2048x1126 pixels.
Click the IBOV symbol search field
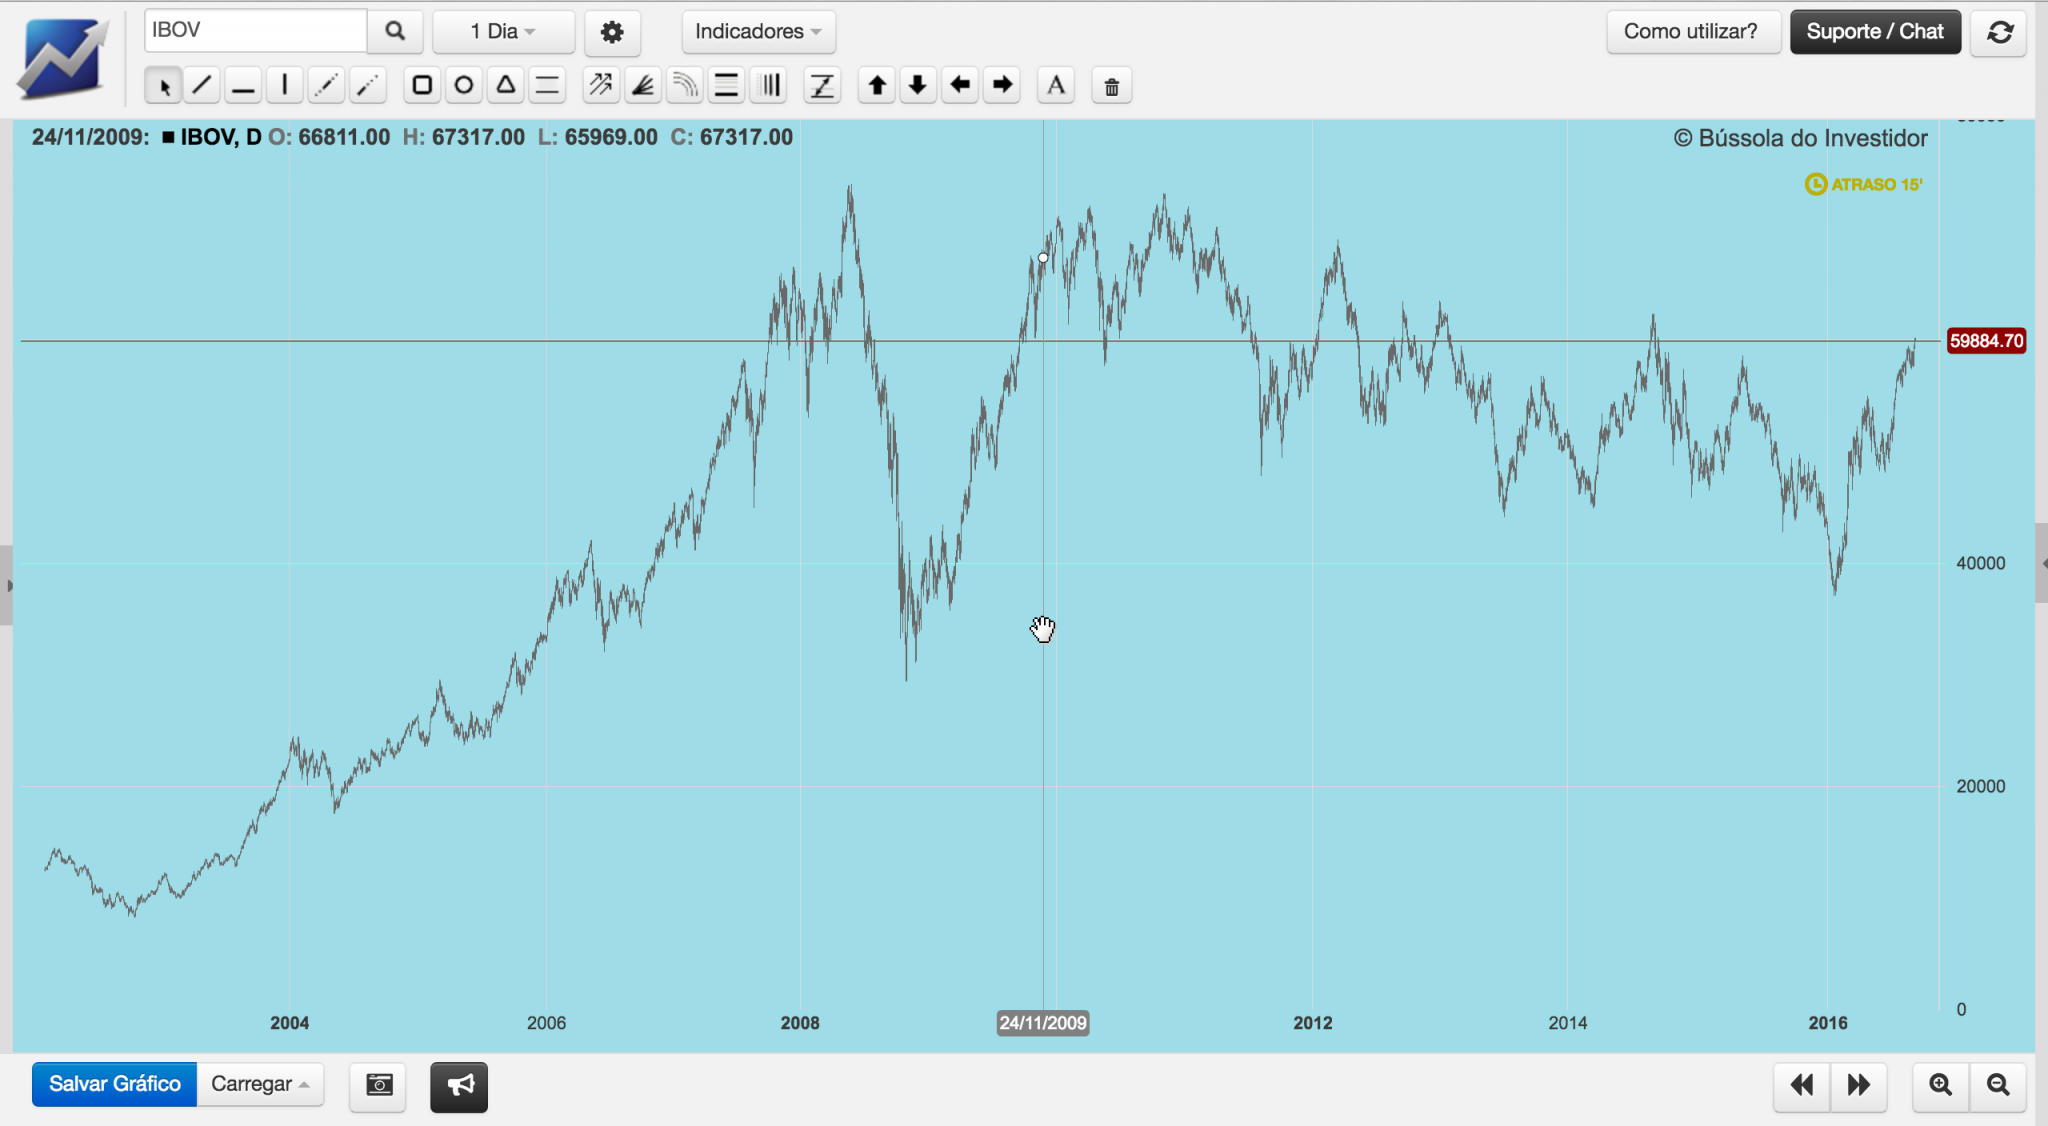point(256,31)
